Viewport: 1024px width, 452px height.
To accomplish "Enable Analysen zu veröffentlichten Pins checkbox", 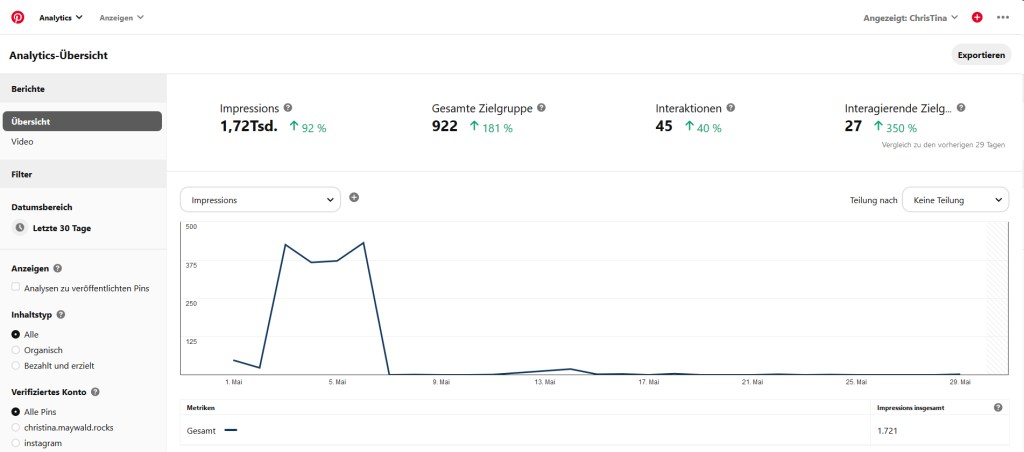I will click(x=15, y=288).
